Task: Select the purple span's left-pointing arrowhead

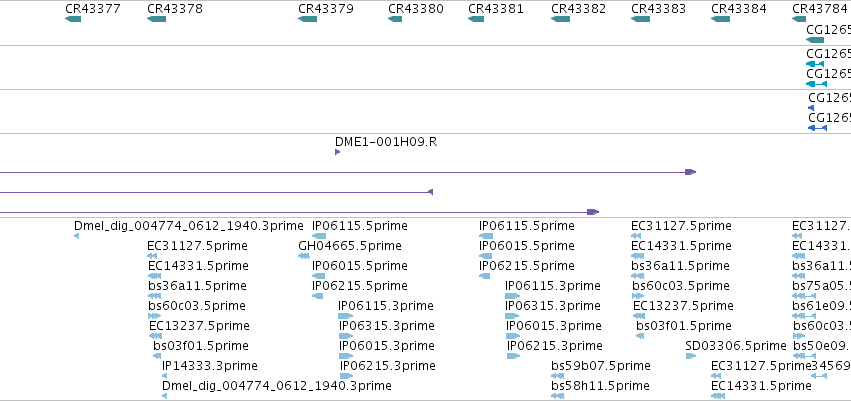Action: click(x=430, y=192)
